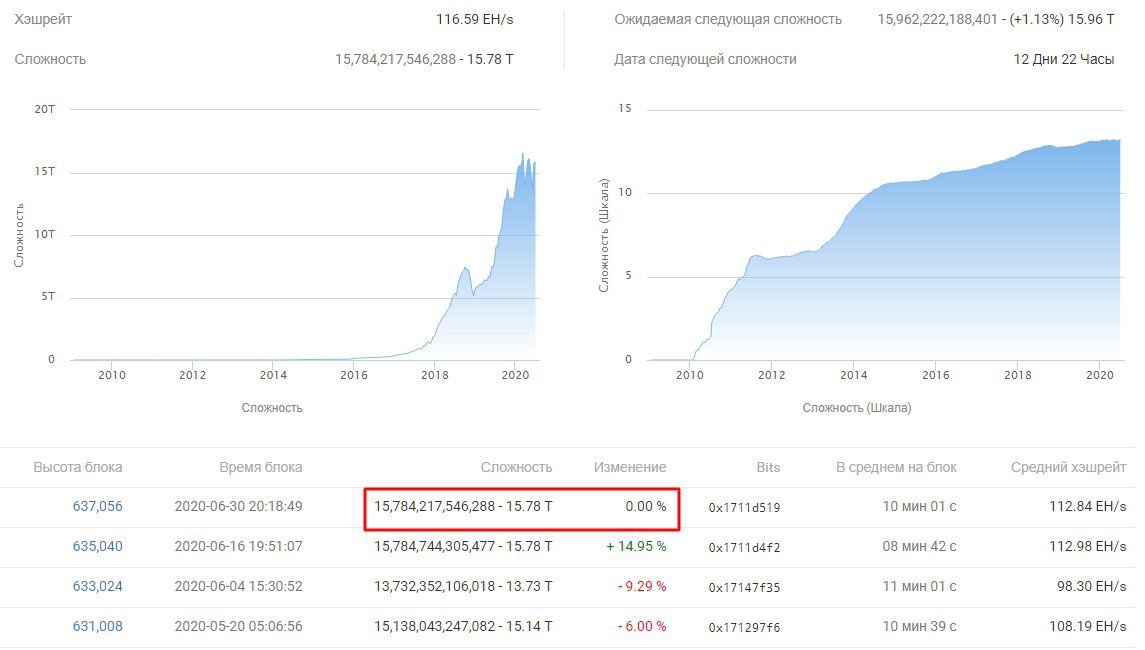This screenshot has width=1145, height=650.
Task: Click the 'Высота блока' column header
Action: [77, 467]
